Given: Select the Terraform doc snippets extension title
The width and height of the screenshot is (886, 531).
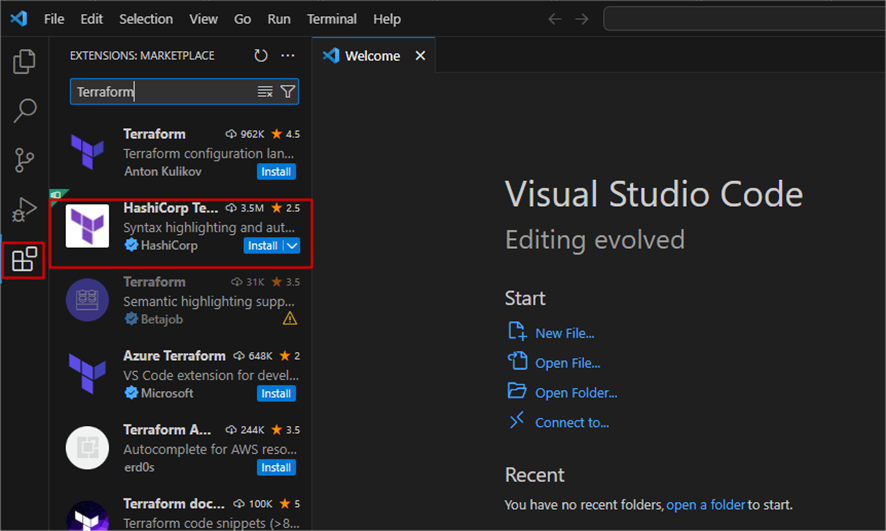Looking at the screenshot, I should pos(173,503).
